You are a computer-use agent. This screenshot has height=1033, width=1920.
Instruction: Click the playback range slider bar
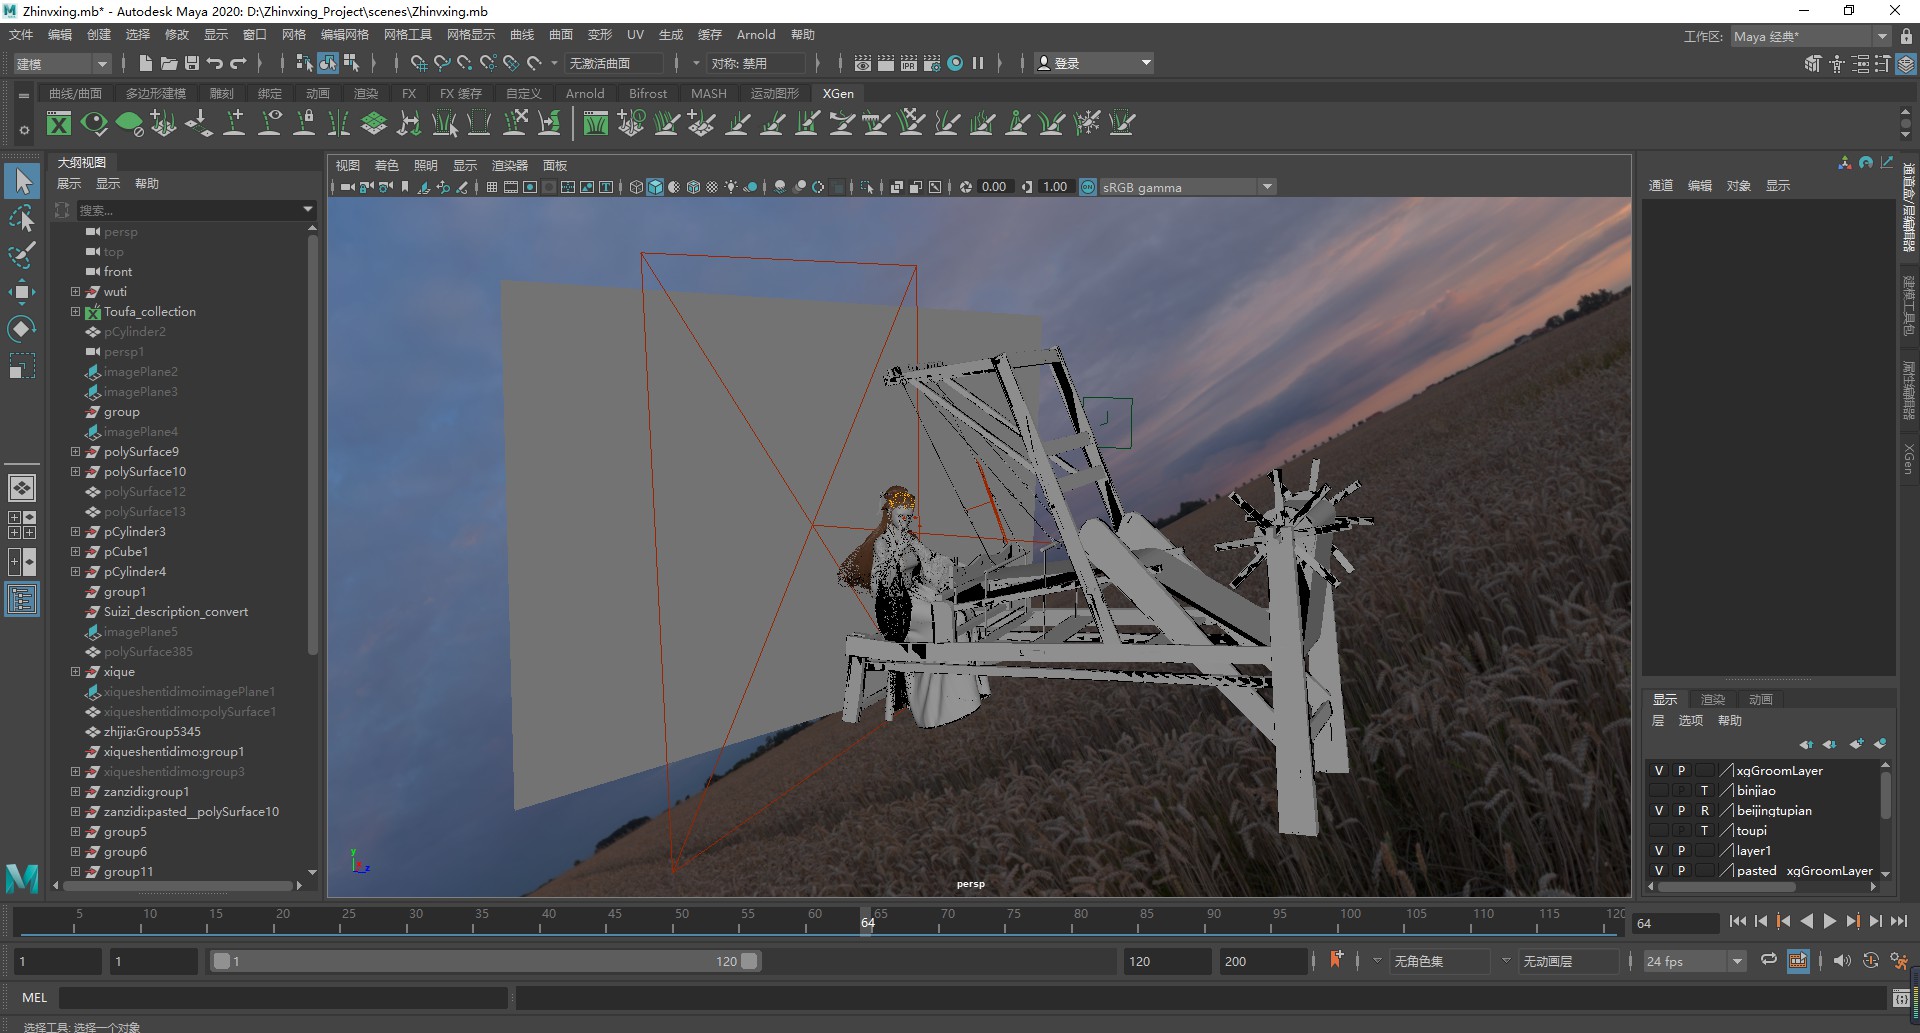[x=485, y=961]
